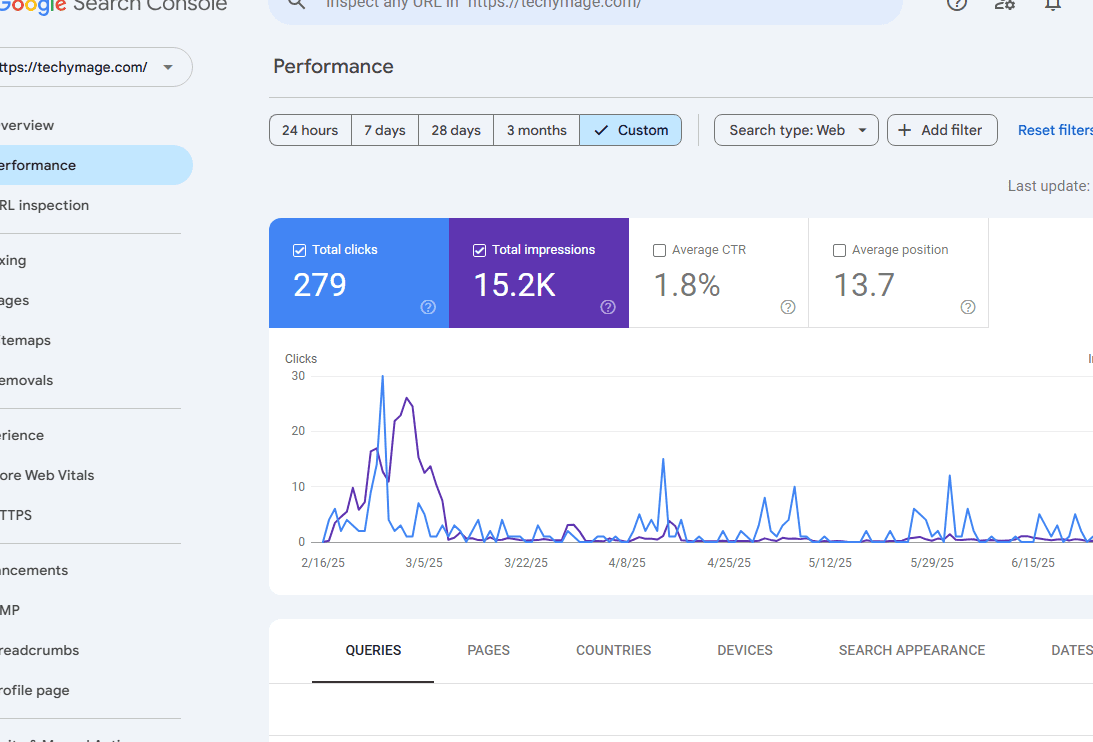Expand the techymage.com property selector dropdown

point(167,67)
